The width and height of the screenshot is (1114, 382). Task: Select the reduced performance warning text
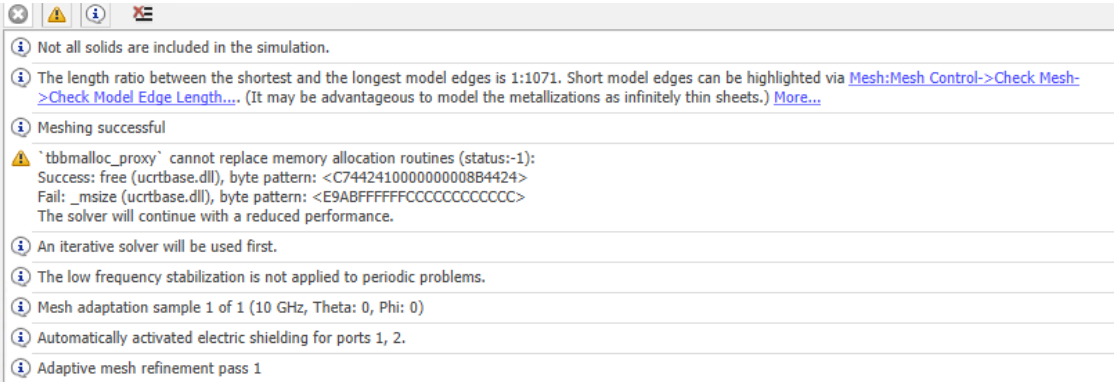pyautogui.click(x=215, y=217)
